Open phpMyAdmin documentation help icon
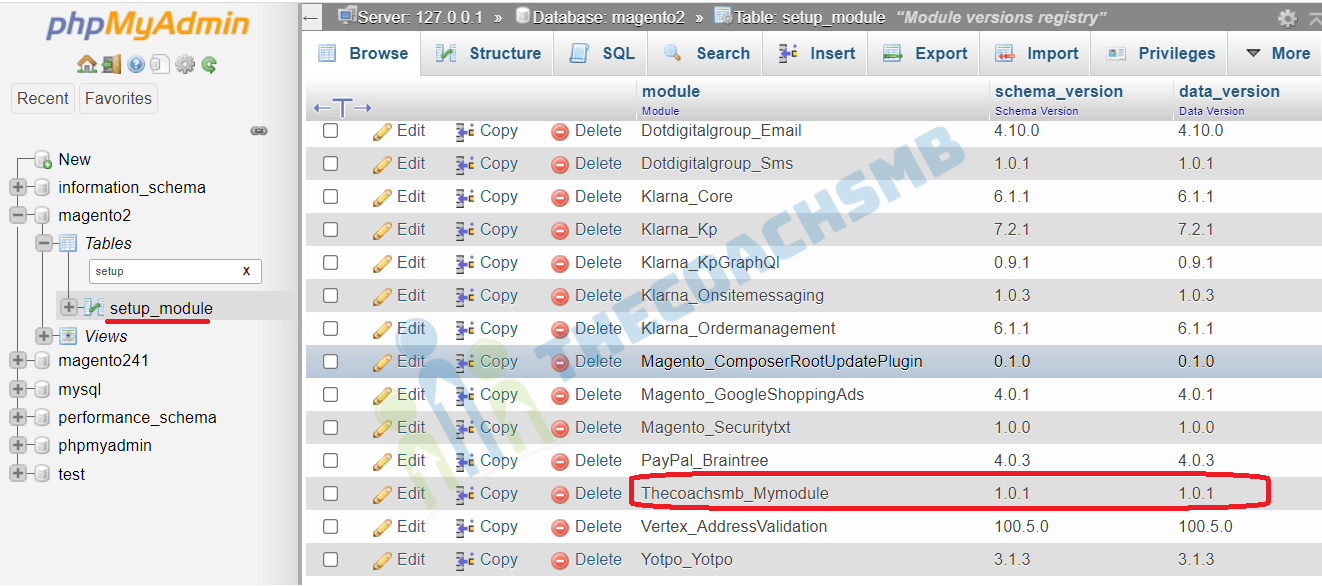Screen dimensions: 1322x586 point(135,65)
